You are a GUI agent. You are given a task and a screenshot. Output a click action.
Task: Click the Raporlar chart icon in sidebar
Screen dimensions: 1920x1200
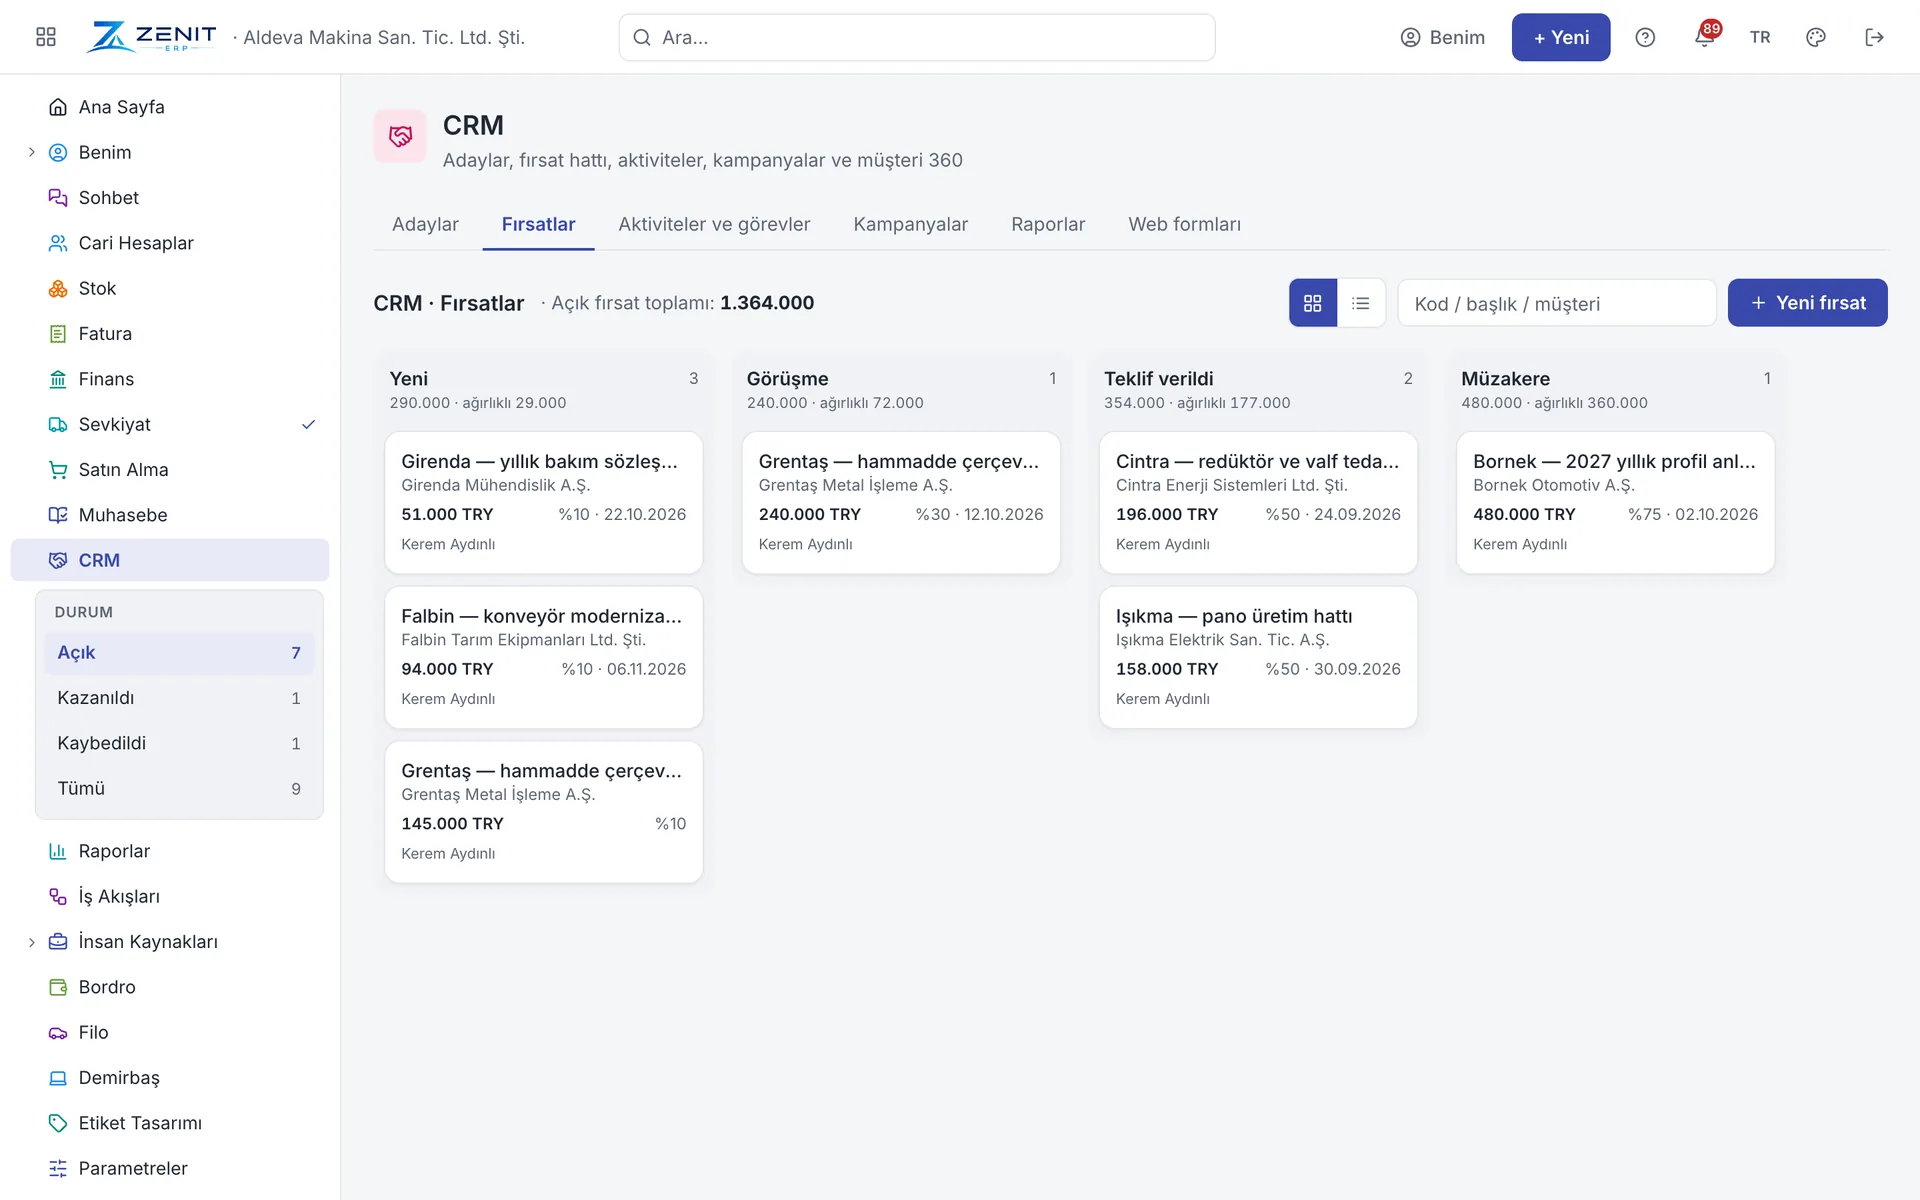point(58,851)
